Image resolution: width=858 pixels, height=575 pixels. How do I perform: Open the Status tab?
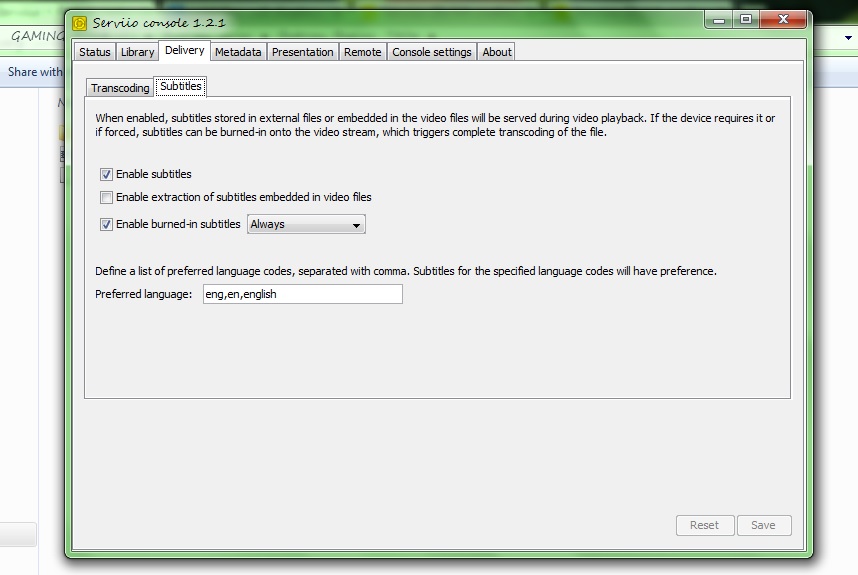(95, 52)
